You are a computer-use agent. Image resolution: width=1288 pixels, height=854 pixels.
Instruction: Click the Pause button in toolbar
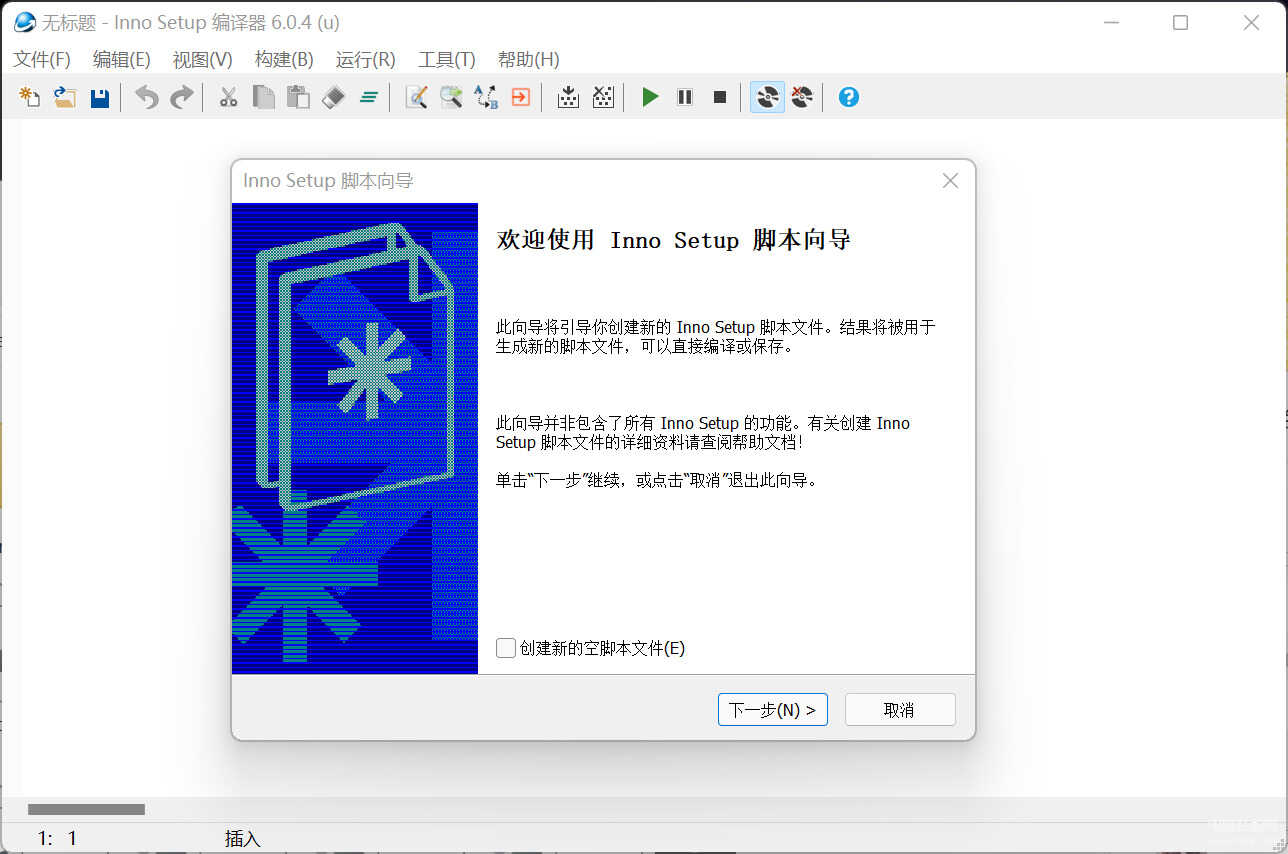point(685,97)
